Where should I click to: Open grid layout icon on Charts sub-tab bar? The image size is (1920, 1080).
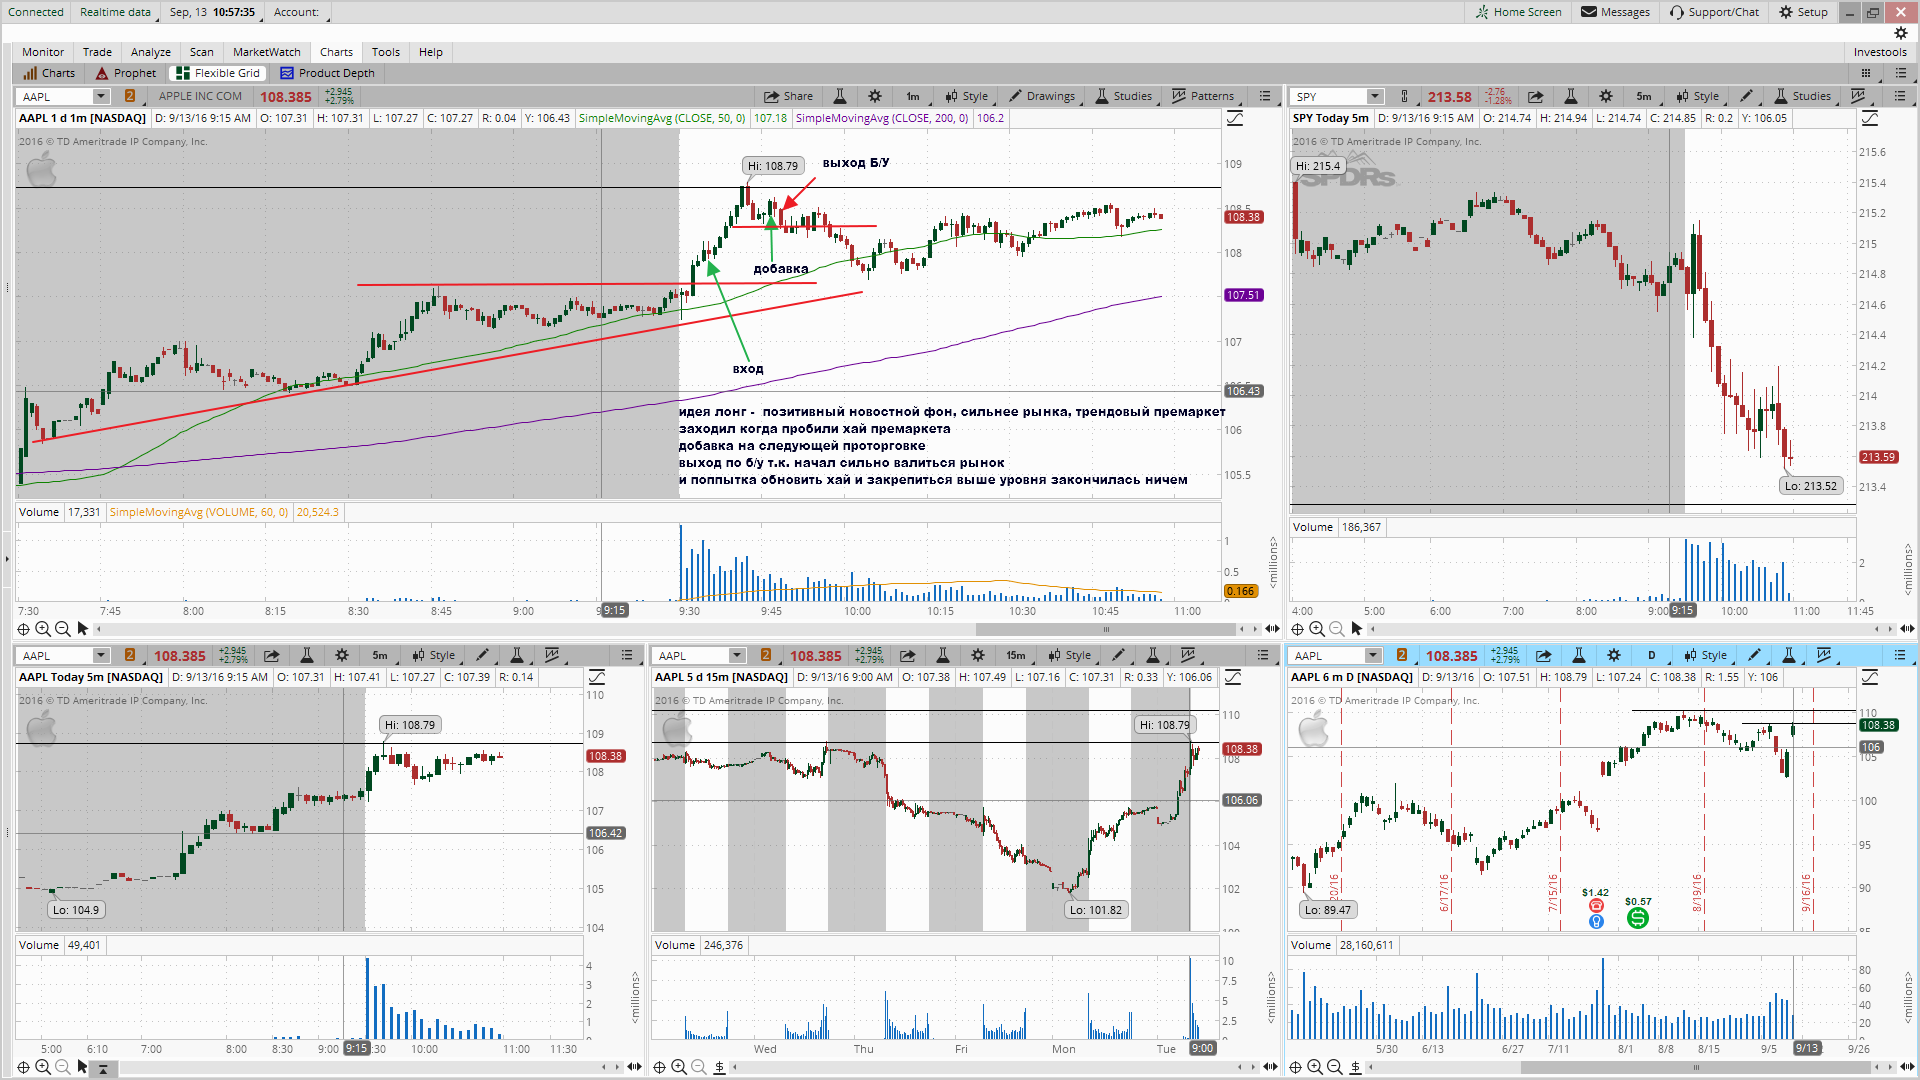(1866, 73)
